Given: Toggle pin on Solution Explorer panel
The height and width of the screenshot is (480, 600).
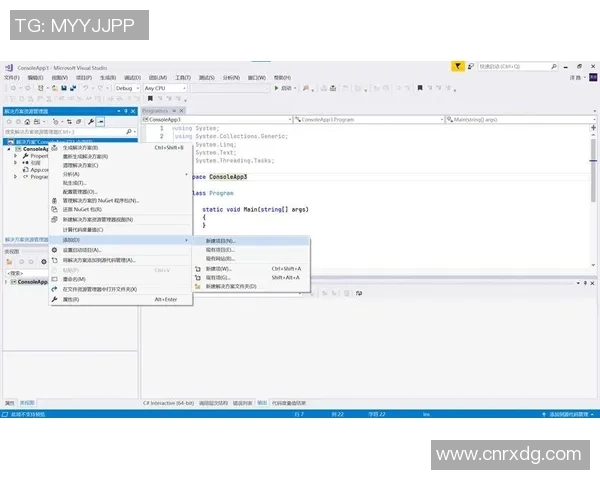Looking at the screenshot, I should tap(126, 111).
